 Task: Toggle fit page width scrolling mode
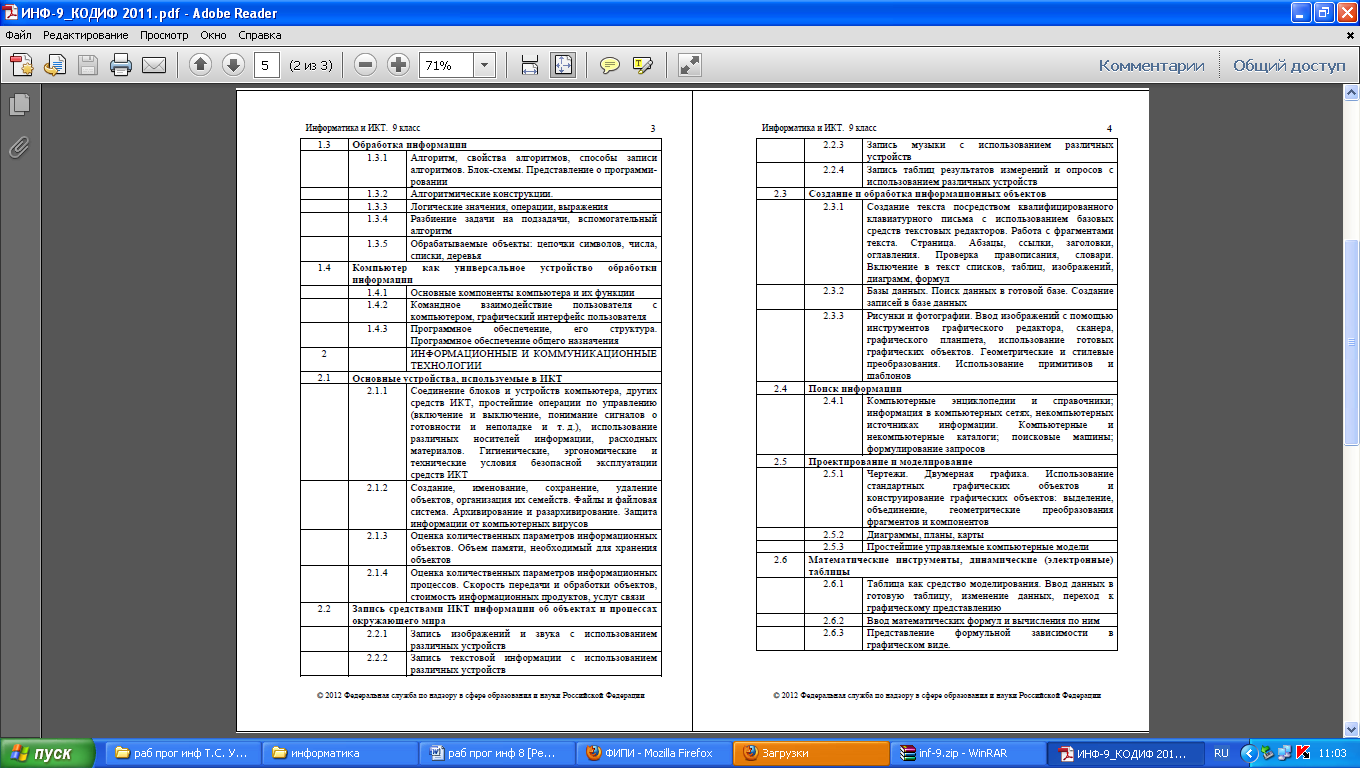tap(531, 65)
